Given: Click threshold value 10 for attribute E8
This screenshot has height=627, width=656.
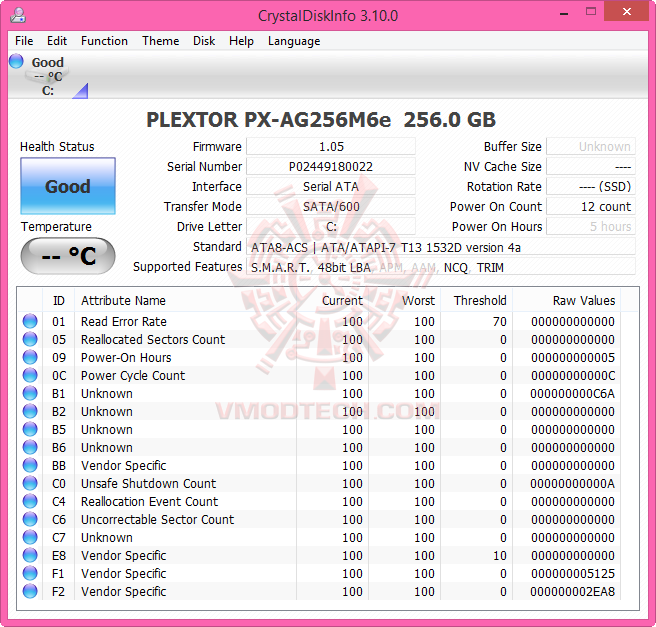Looking at the screenshot, I should click(x=500, y=555).
